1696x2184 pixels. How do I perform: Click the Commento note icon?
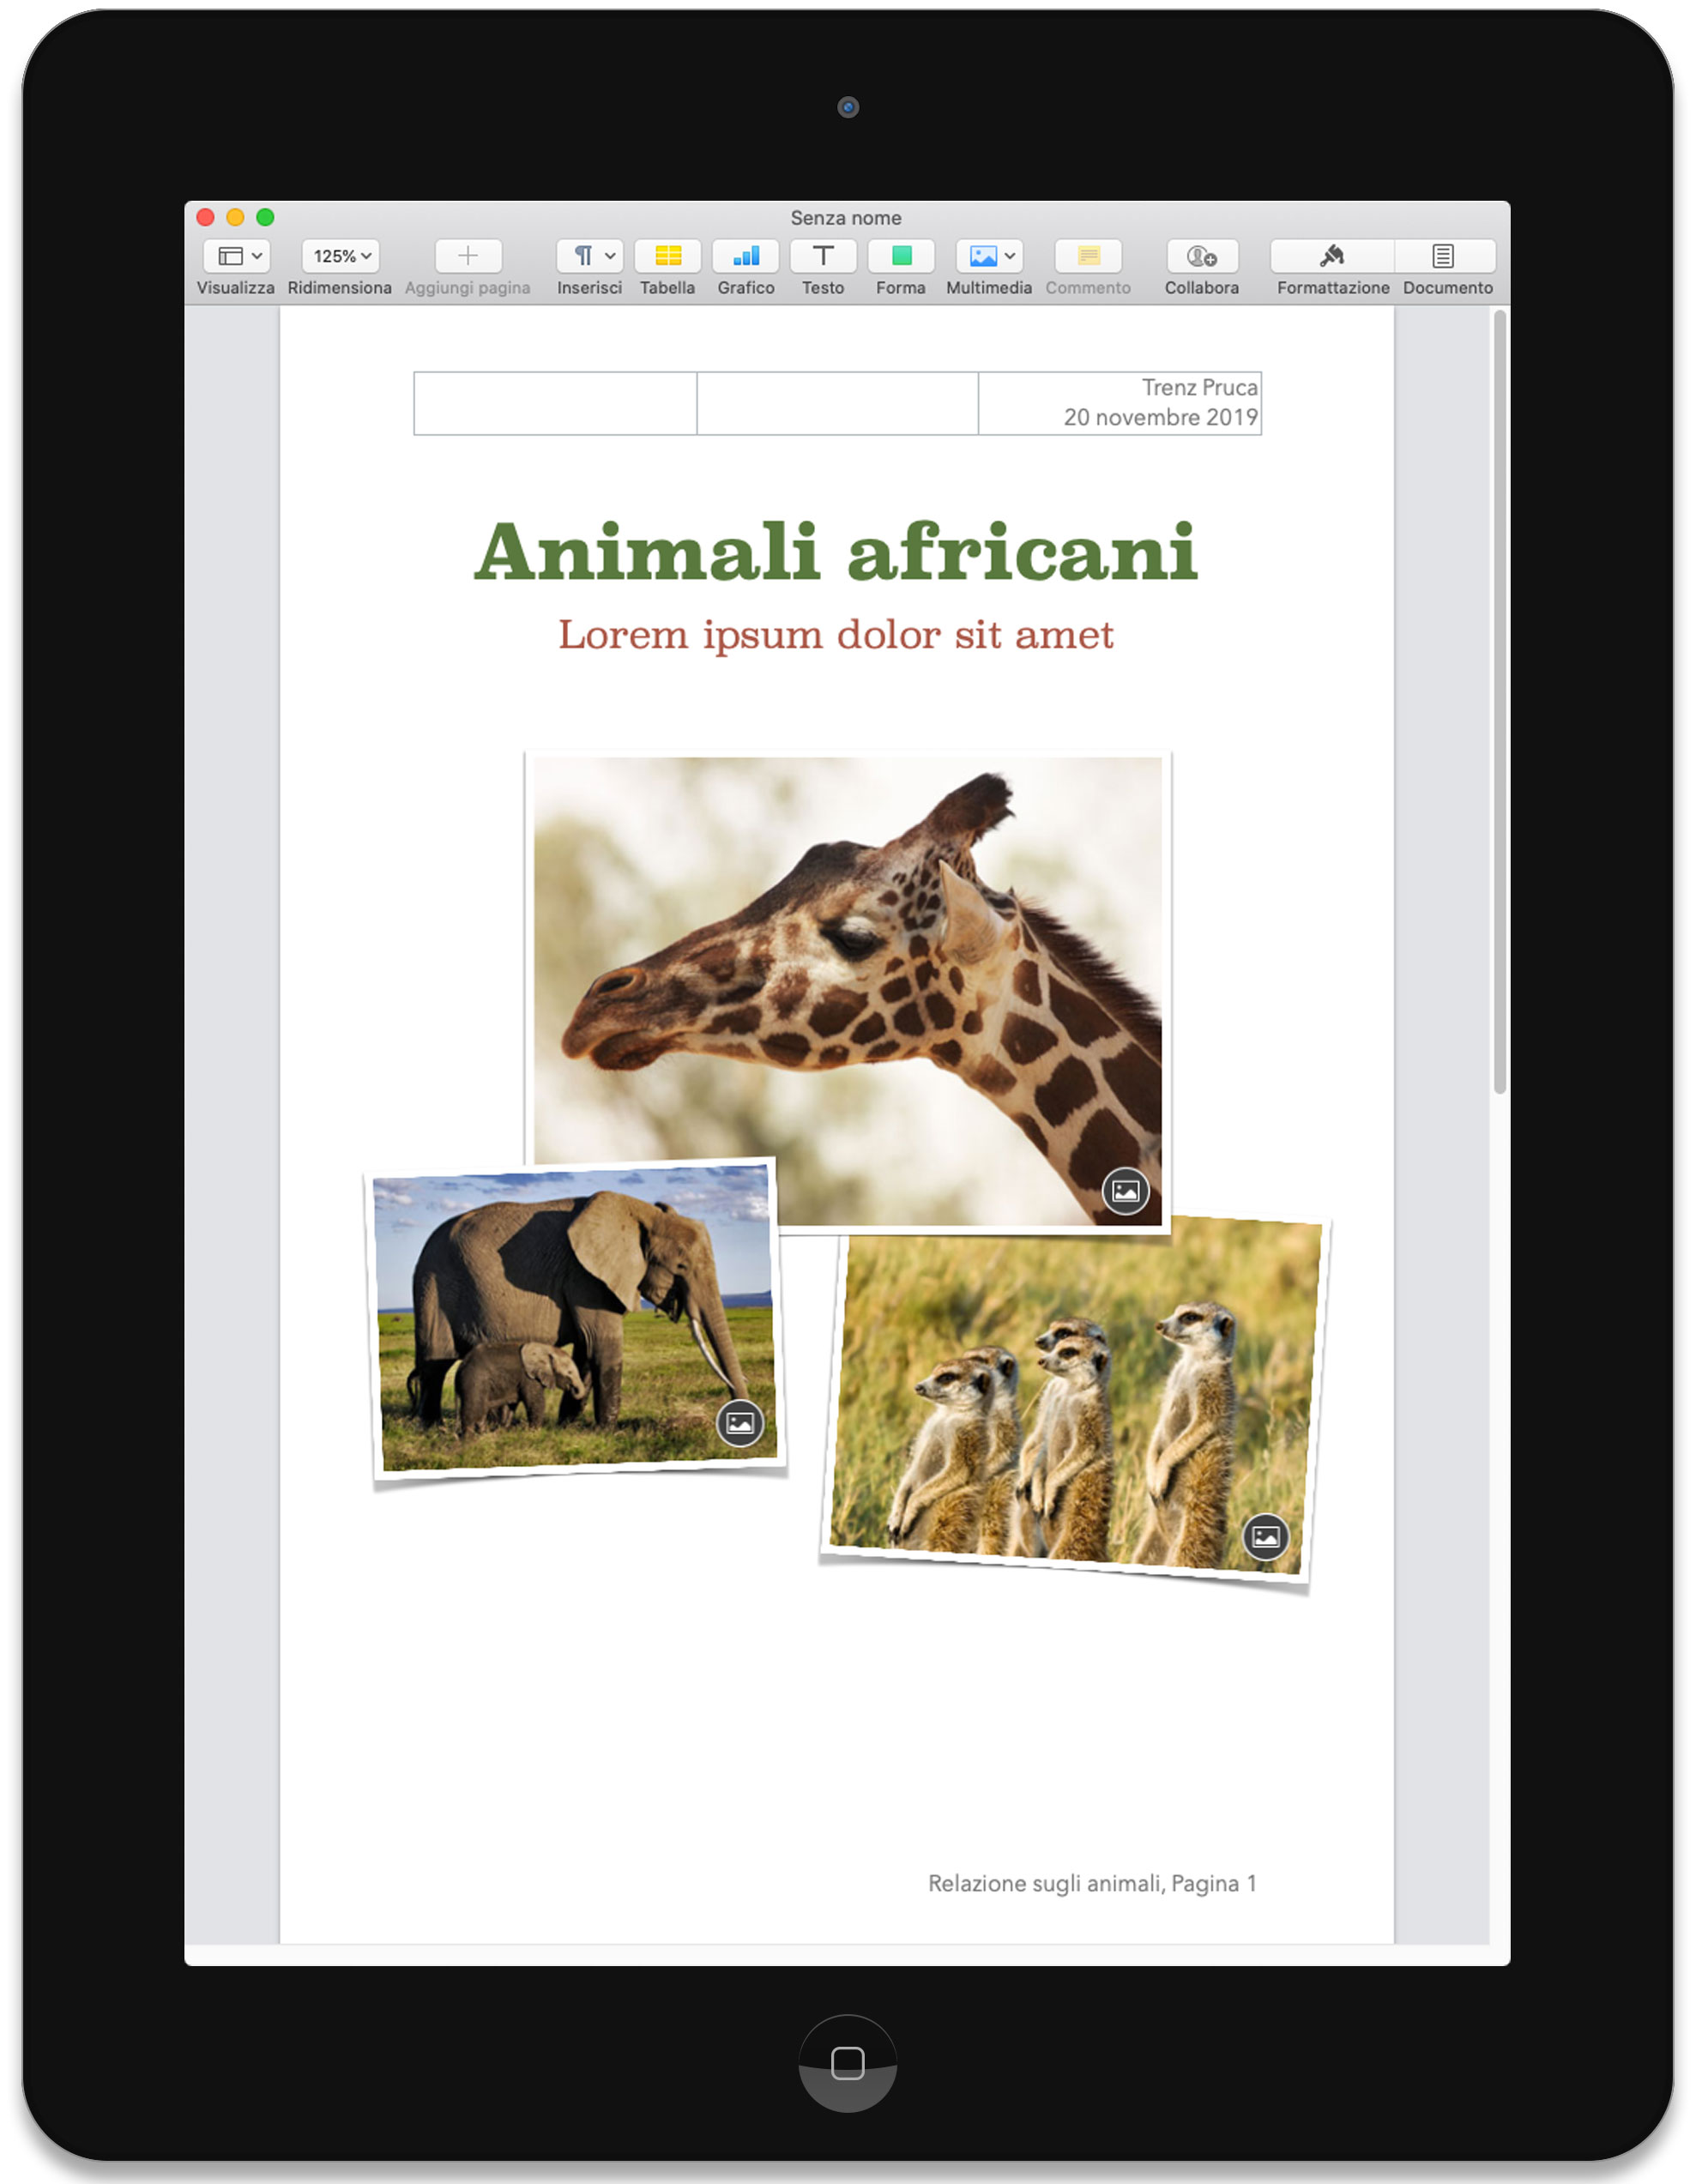[1088, 256]
